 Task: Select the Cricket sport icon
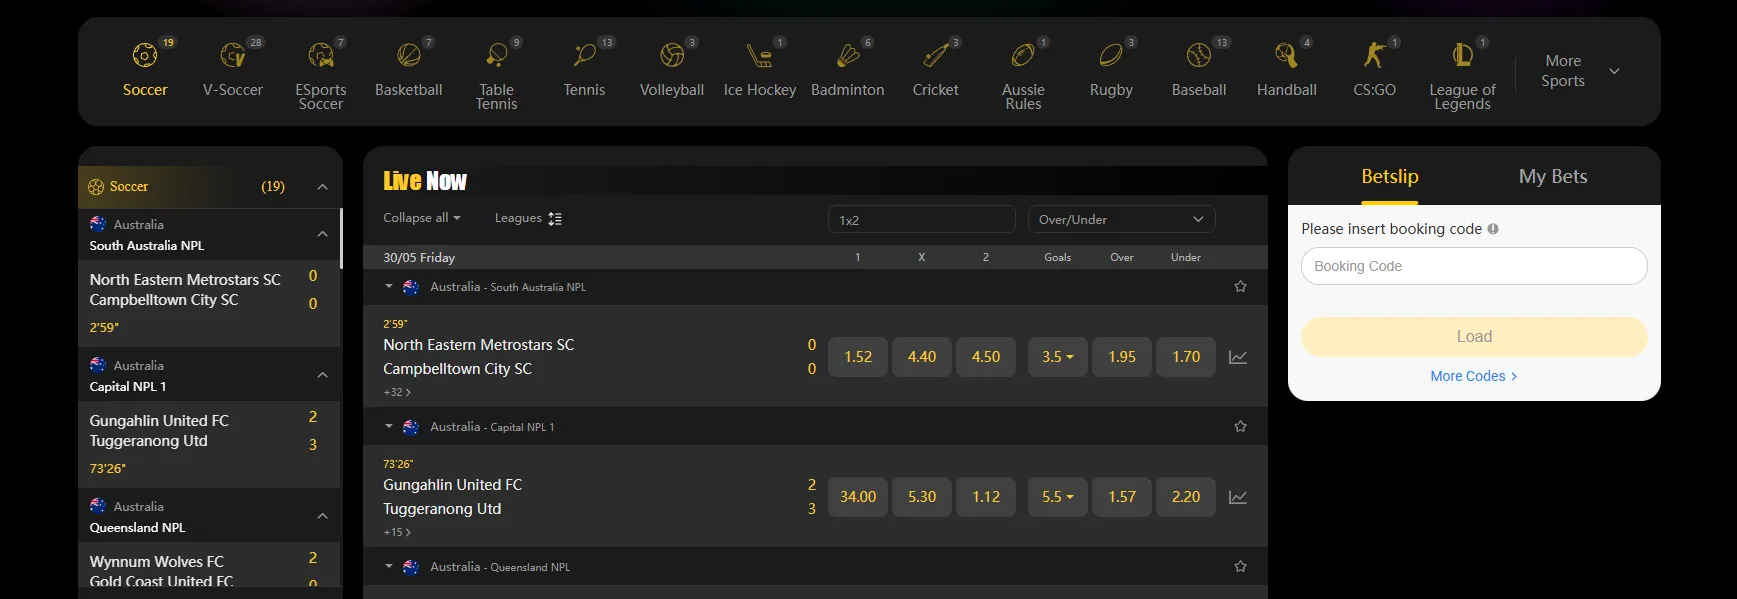pos(936,55)
